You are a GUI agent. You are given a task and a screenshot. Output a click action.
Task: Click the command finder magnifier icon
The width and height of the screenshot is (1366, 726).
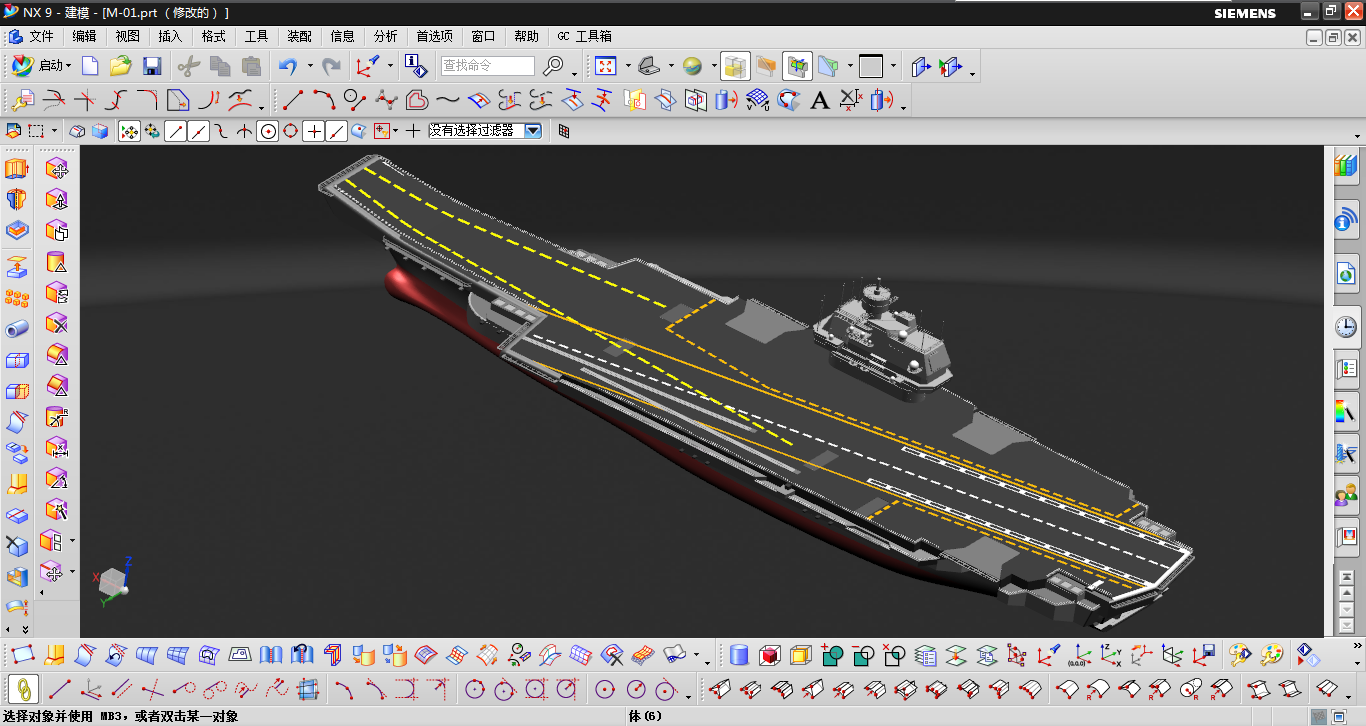pos(553,66)
